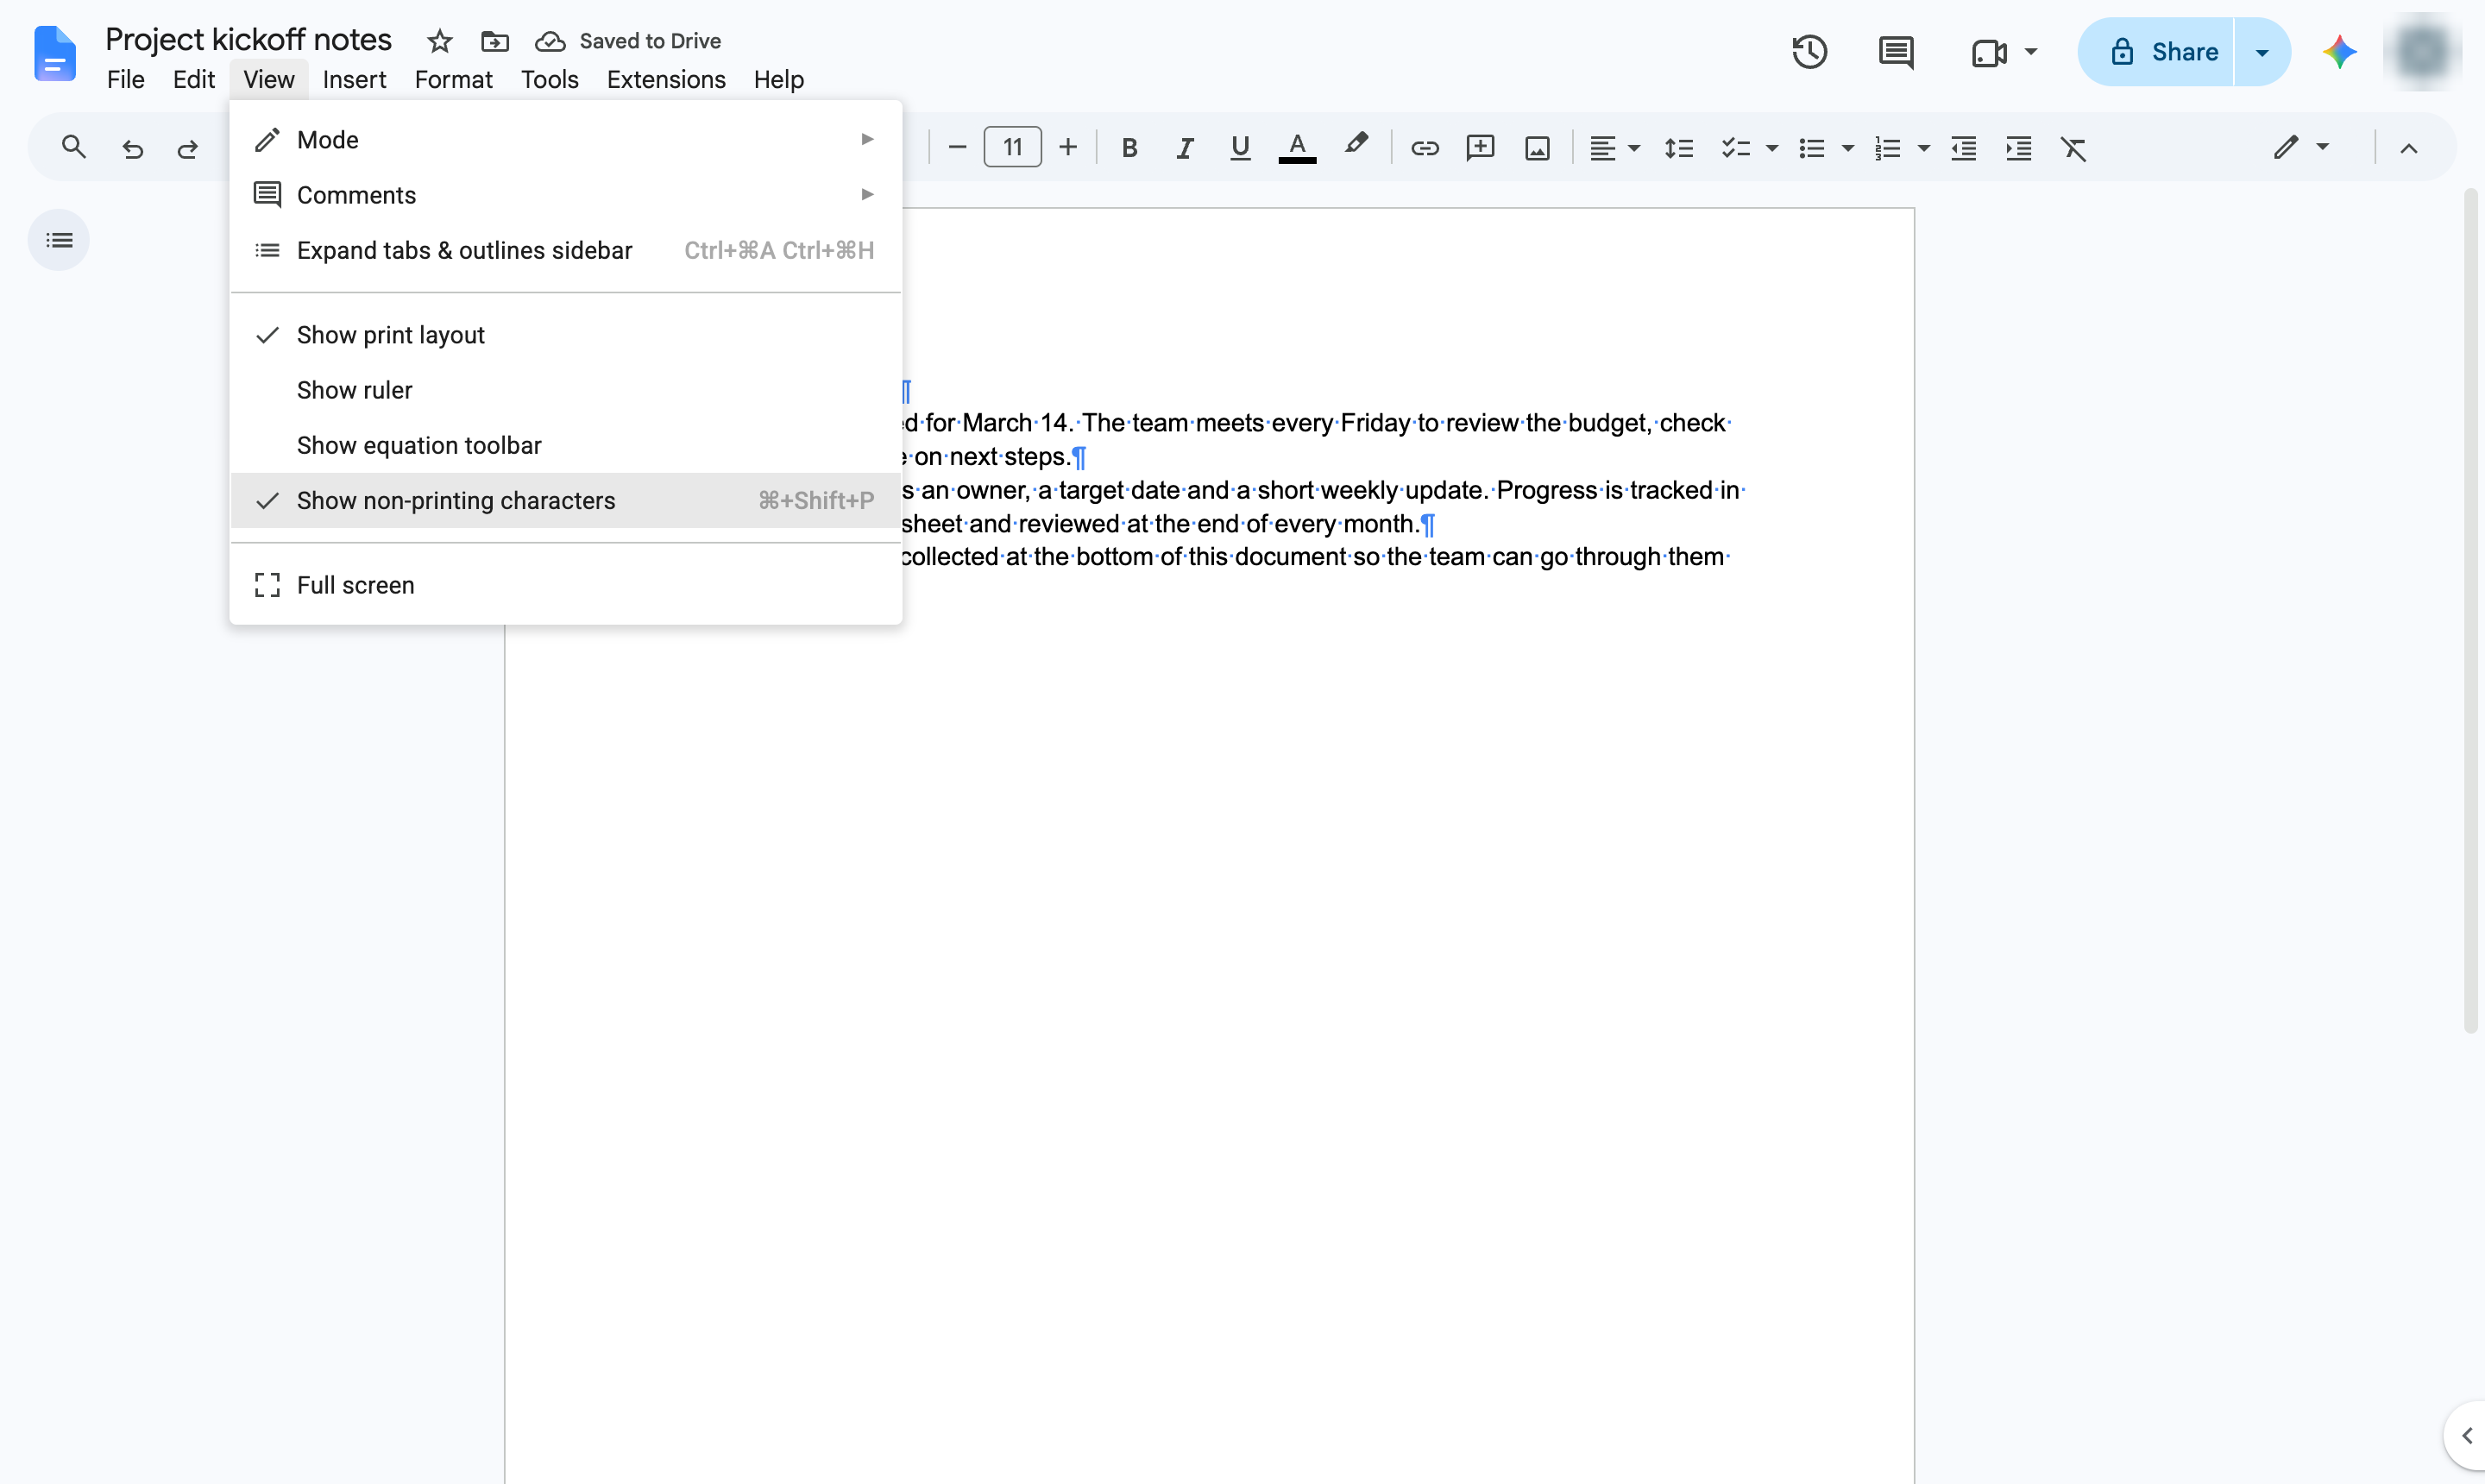Open all comments panel in header
2485x1484 pixels.
(1895, 52)
